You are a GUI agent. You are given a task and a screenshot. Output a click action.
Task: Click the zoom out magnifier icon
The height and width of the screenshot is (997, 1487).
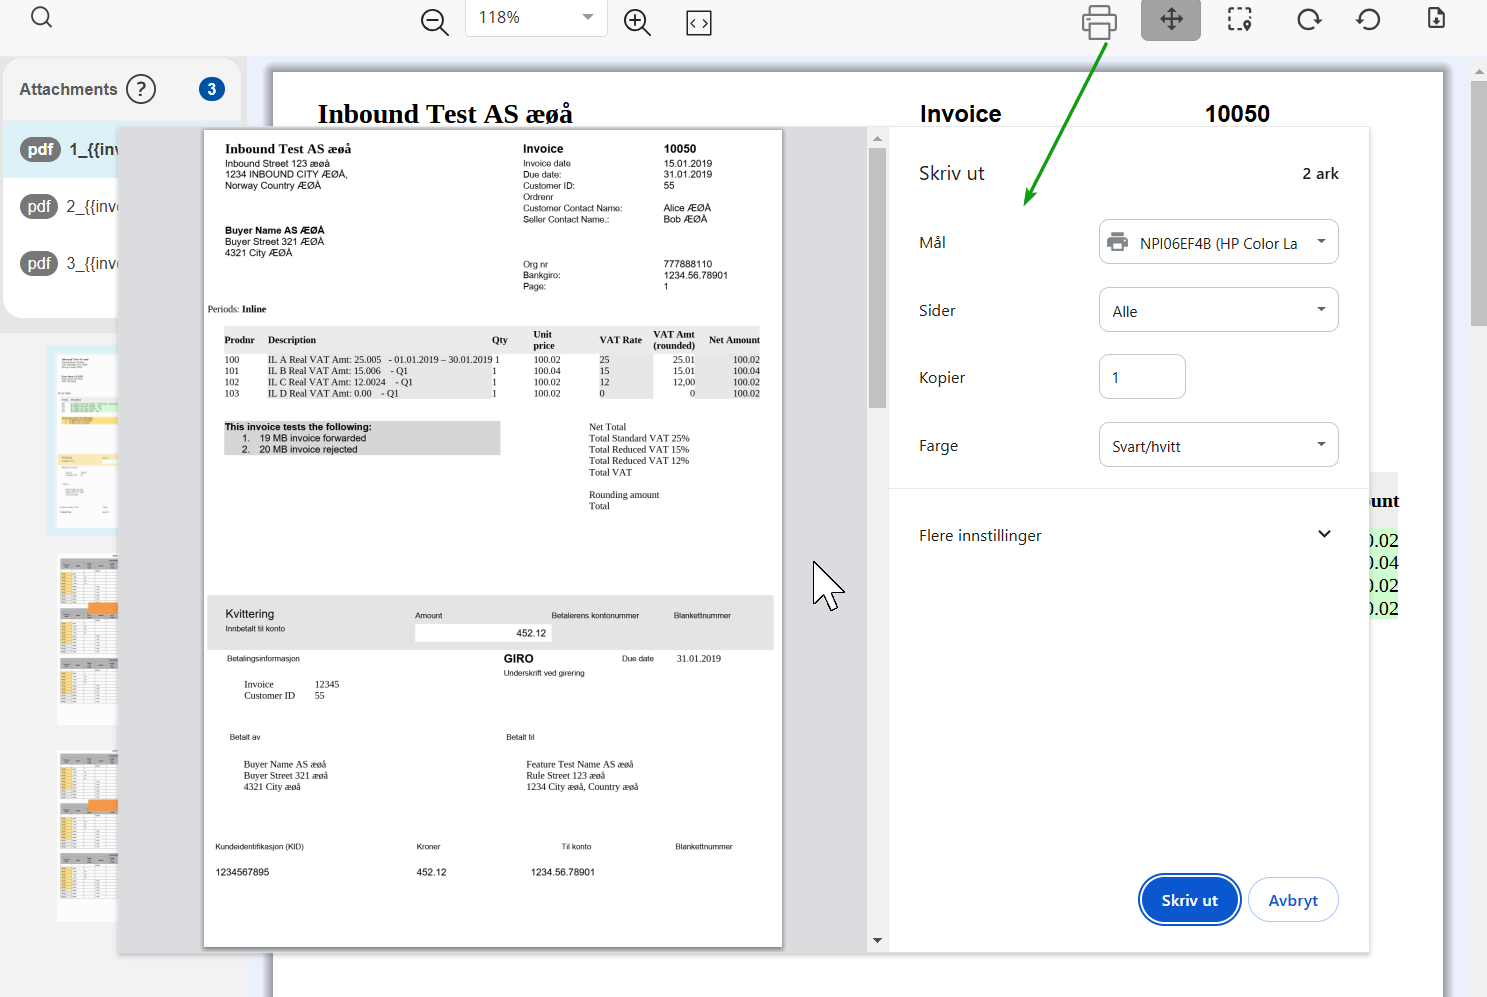tap(434, 22)
